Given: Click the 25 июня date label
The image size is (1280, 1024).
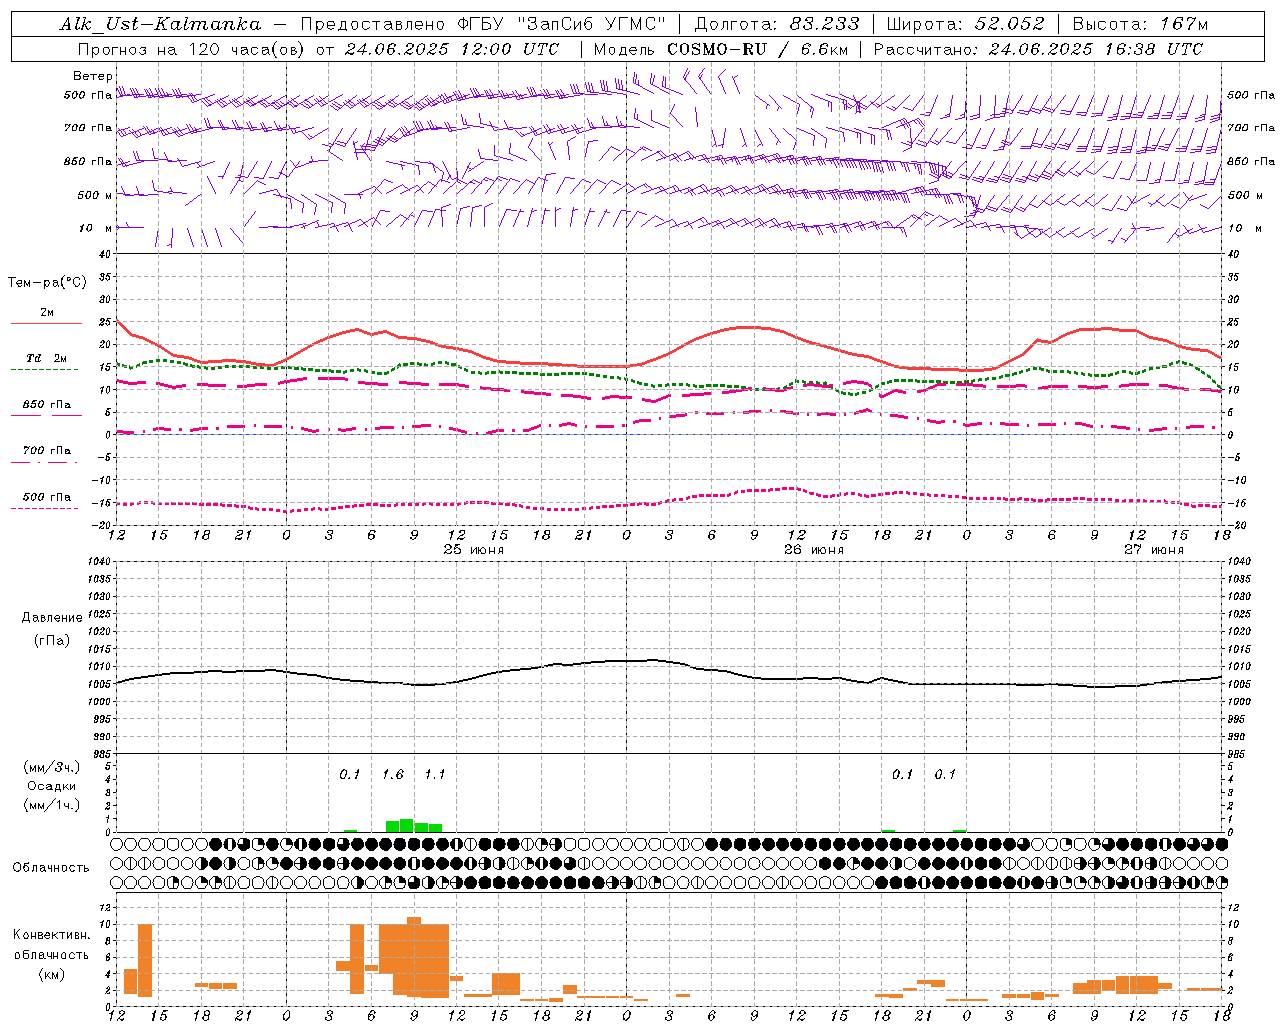Looking at the screenshot, I should [474, 550].
